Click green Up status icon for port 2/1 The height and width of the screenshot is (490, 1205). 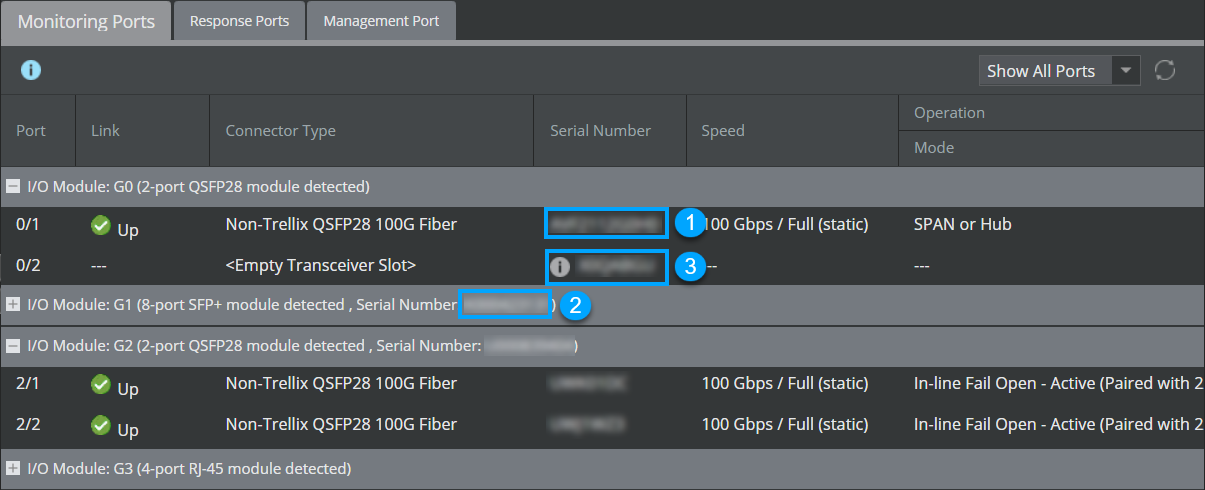coord(101,384)
